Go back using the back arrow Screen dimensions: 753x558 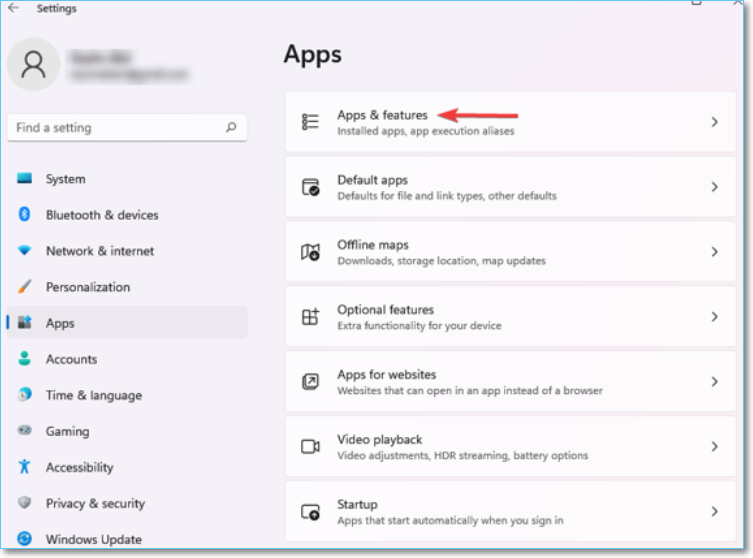pos(13,8)
